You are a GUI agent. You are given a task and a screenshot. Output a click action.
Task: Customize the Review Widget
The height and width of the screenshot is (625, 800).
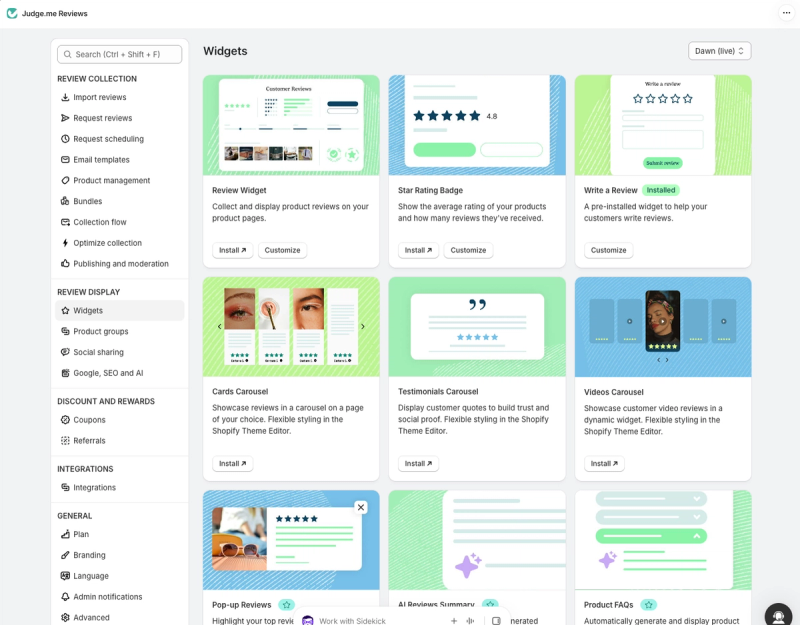pos(282,250)
